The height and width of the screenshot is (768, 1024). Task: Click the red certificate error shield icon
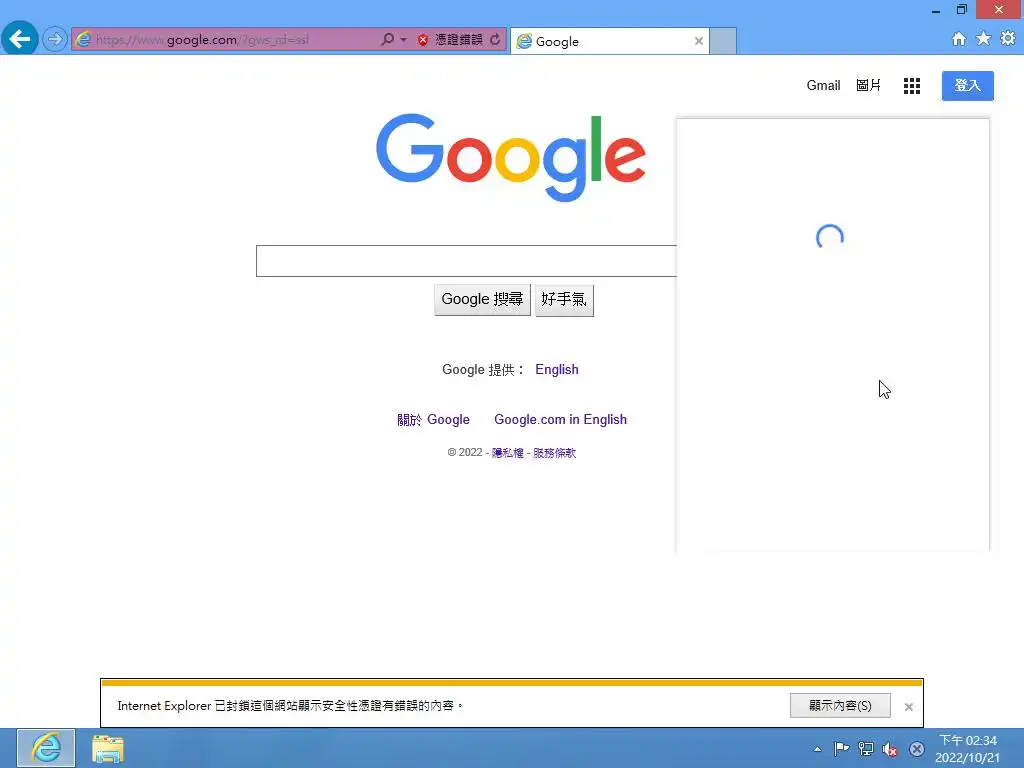pyautogui.click(x=423, y=40)
